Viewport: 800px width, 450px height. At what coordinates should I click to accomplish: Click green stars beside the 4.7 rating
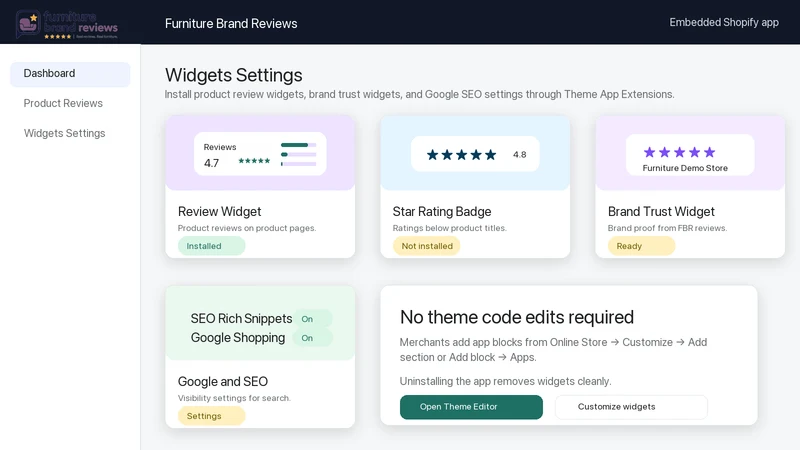254,161
